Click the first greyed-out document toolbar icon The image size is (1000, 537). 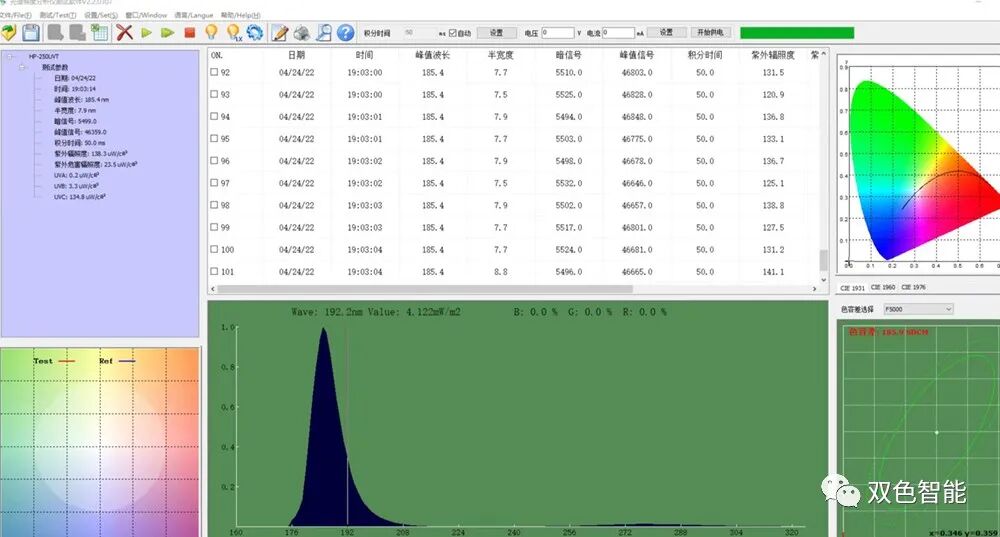point(56,33)
